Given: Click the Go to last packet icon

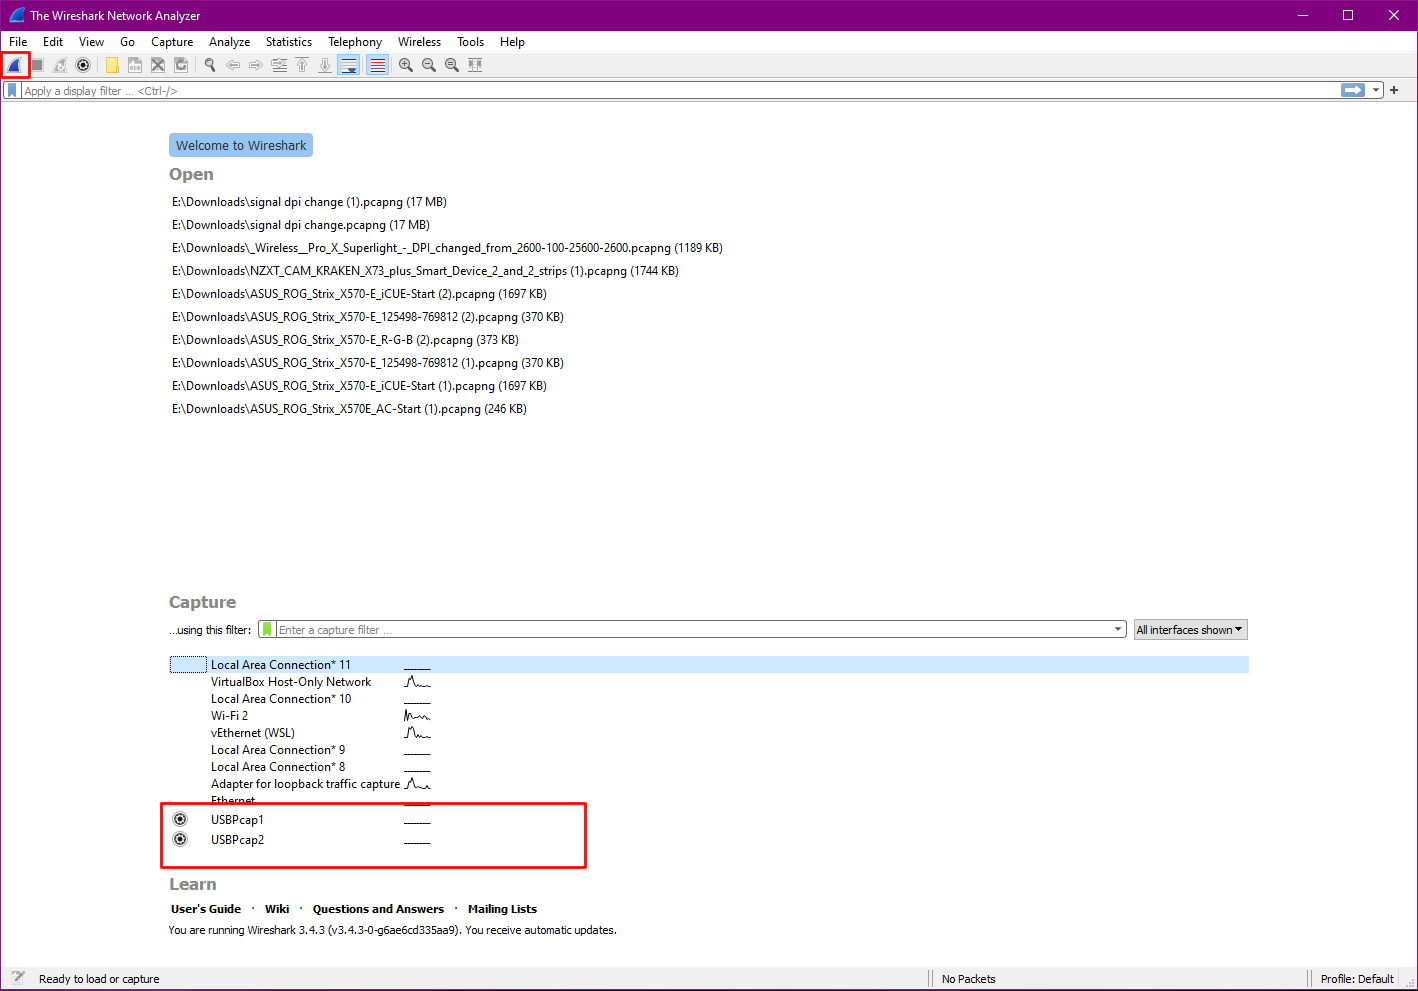Looking at the screenshot, I should (x=325, y=65).
